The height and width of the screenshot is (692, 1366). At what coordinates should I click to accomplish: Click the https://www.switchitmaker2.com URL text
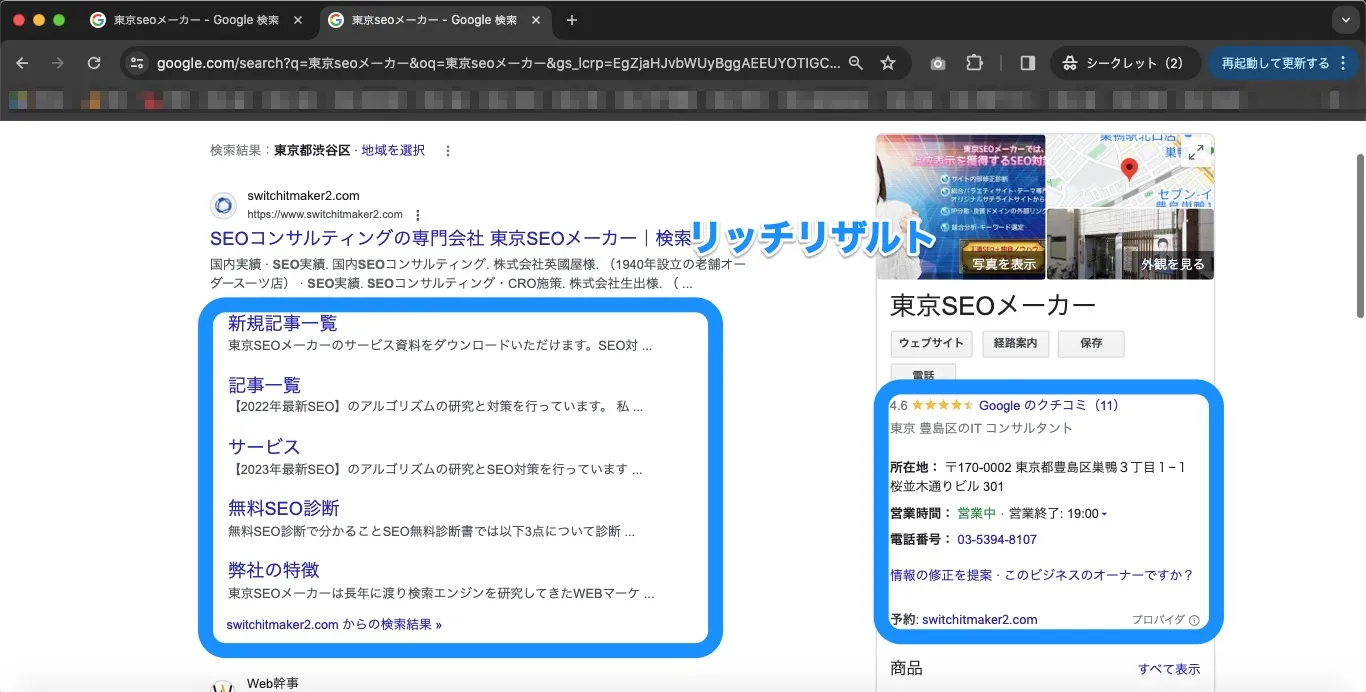point(325,214)
